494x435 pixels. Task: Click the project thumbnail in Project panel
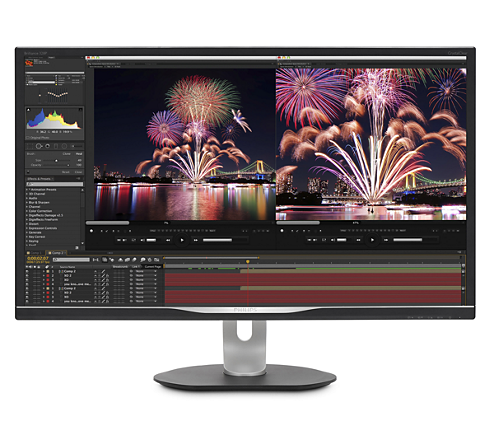click(x=29, y=62)
